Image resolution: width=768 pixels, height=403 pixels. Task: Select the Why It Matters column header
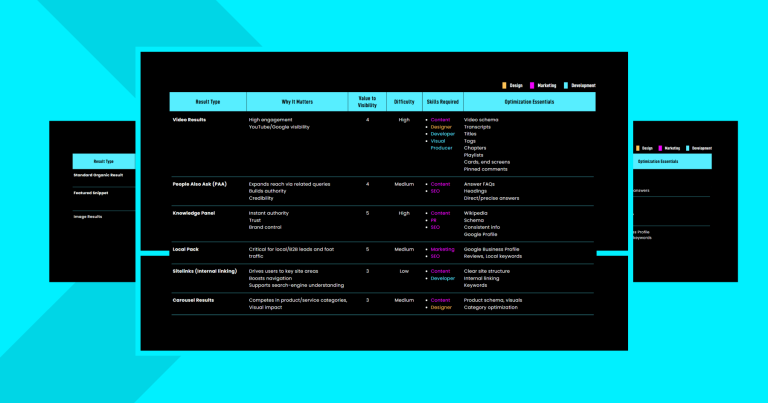tap(296, 102)
